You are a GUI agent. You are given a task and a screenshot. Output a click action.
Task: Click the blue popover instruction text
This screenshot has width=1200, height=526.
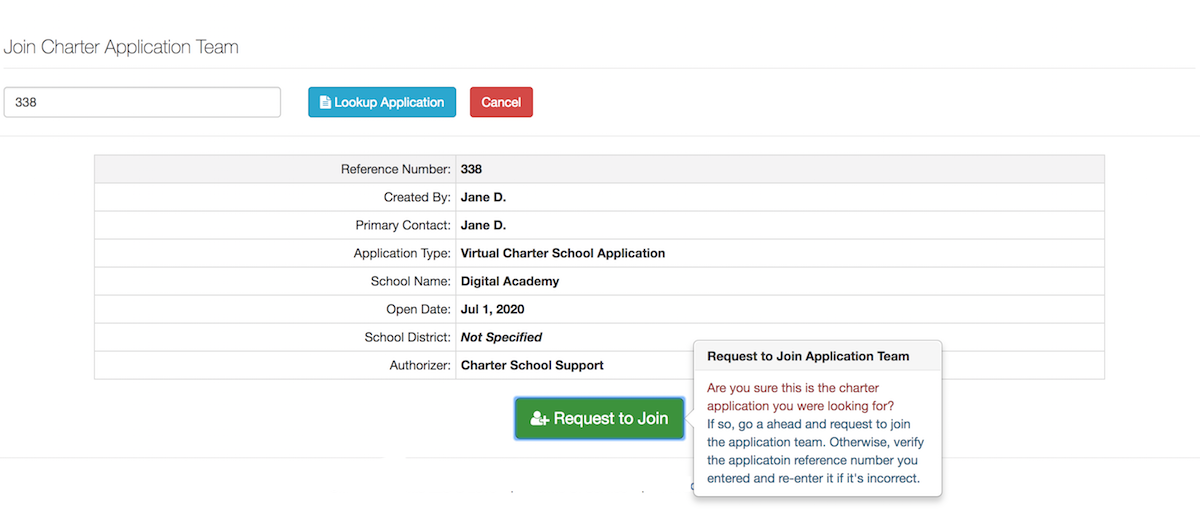click(x=813, y=451)
